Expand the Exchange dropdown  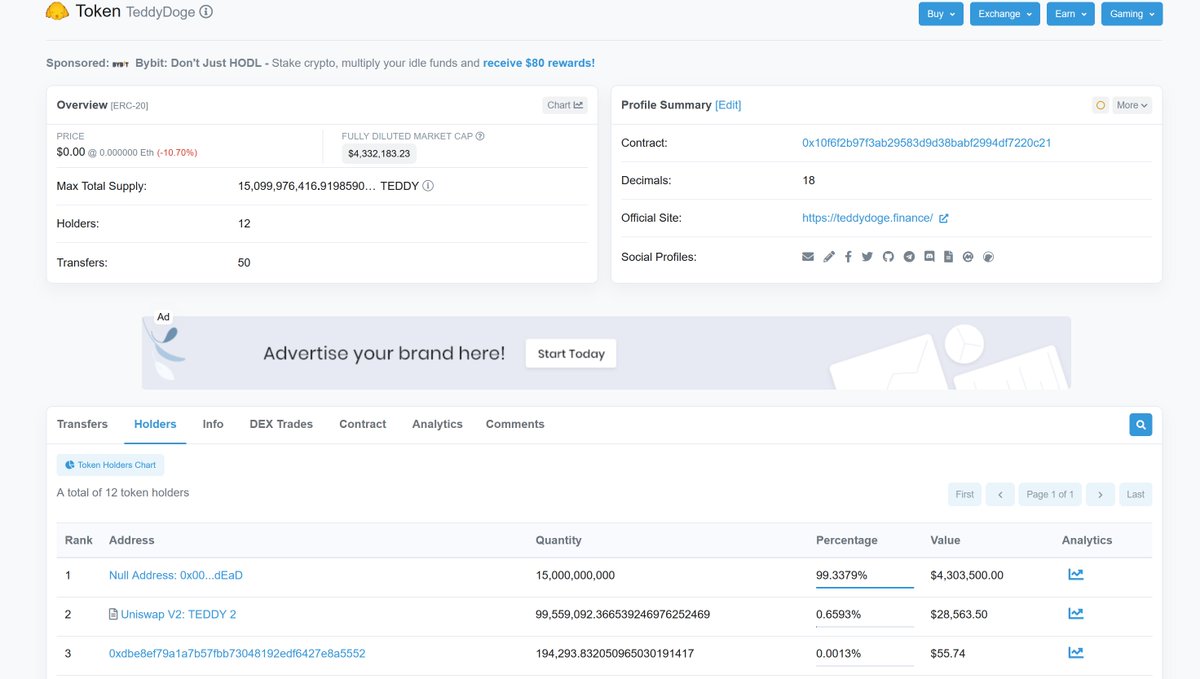point(1004,14)
